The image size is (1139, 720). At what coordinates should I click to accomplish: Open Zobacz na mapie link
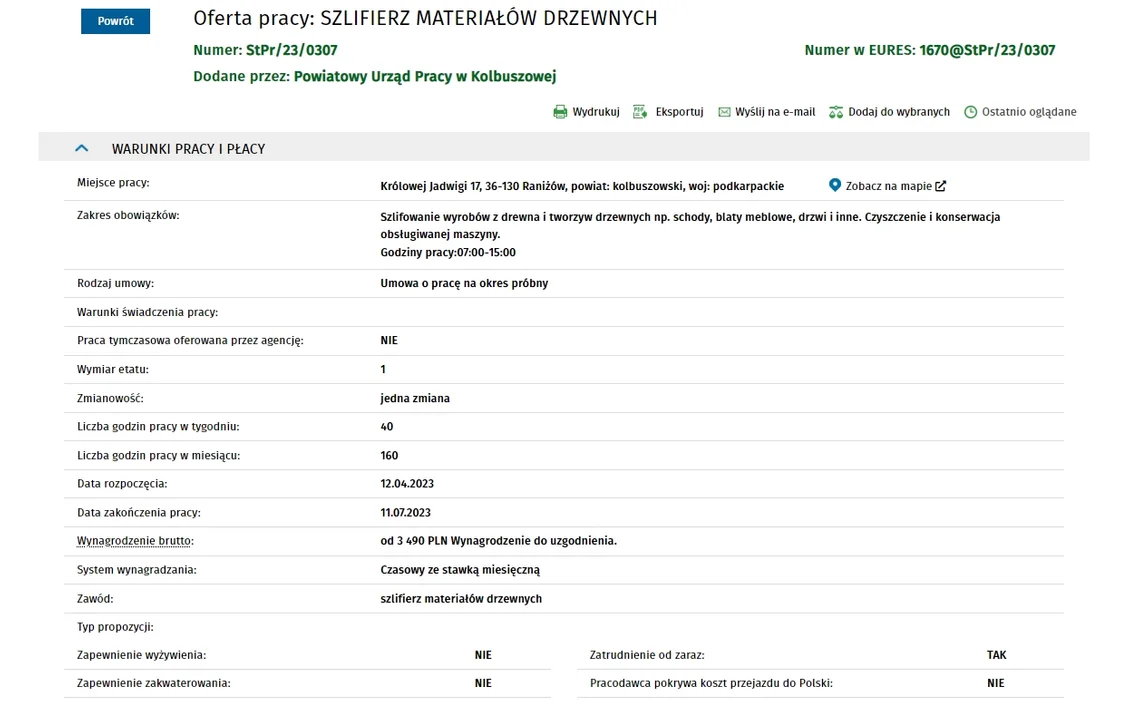tap(888, 186)
